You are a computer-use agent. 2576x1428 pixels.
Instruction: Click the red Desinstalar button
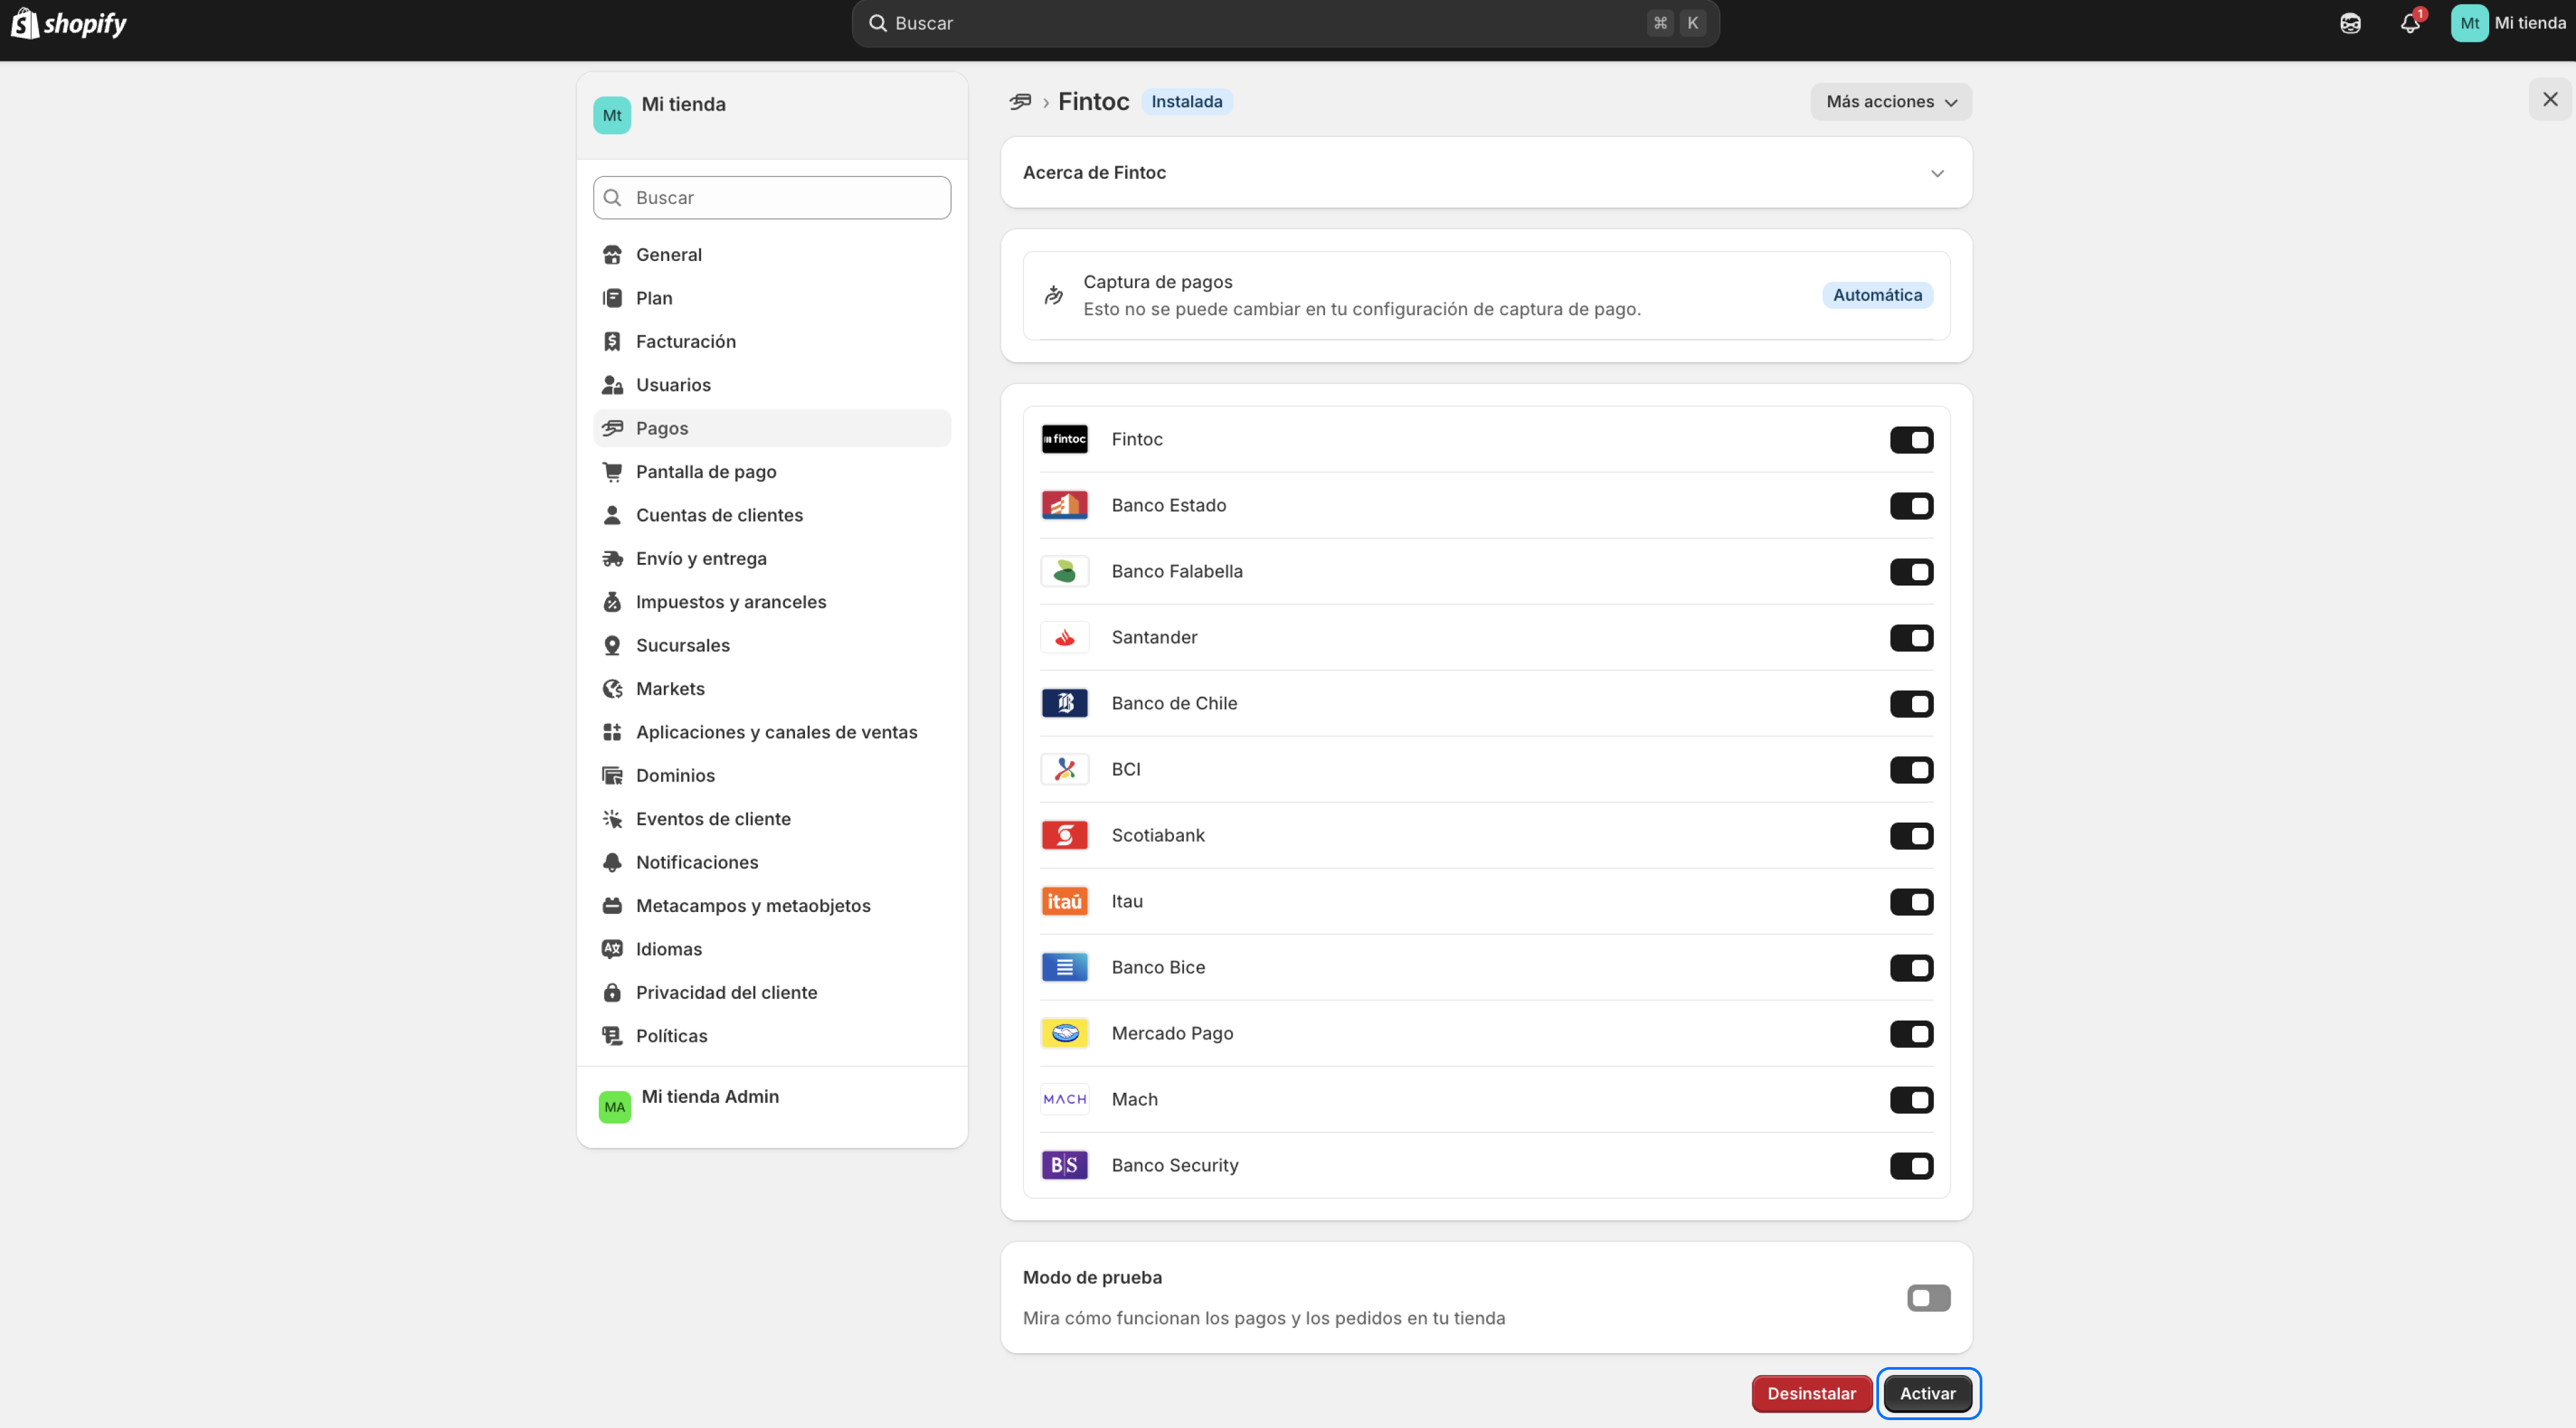[x=1811, y=1393]
